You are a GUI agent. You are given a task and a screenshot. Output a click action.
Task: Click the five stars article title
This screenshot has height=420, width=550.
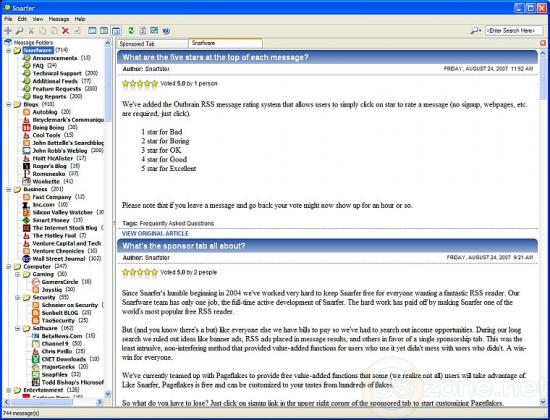[215, 57]
